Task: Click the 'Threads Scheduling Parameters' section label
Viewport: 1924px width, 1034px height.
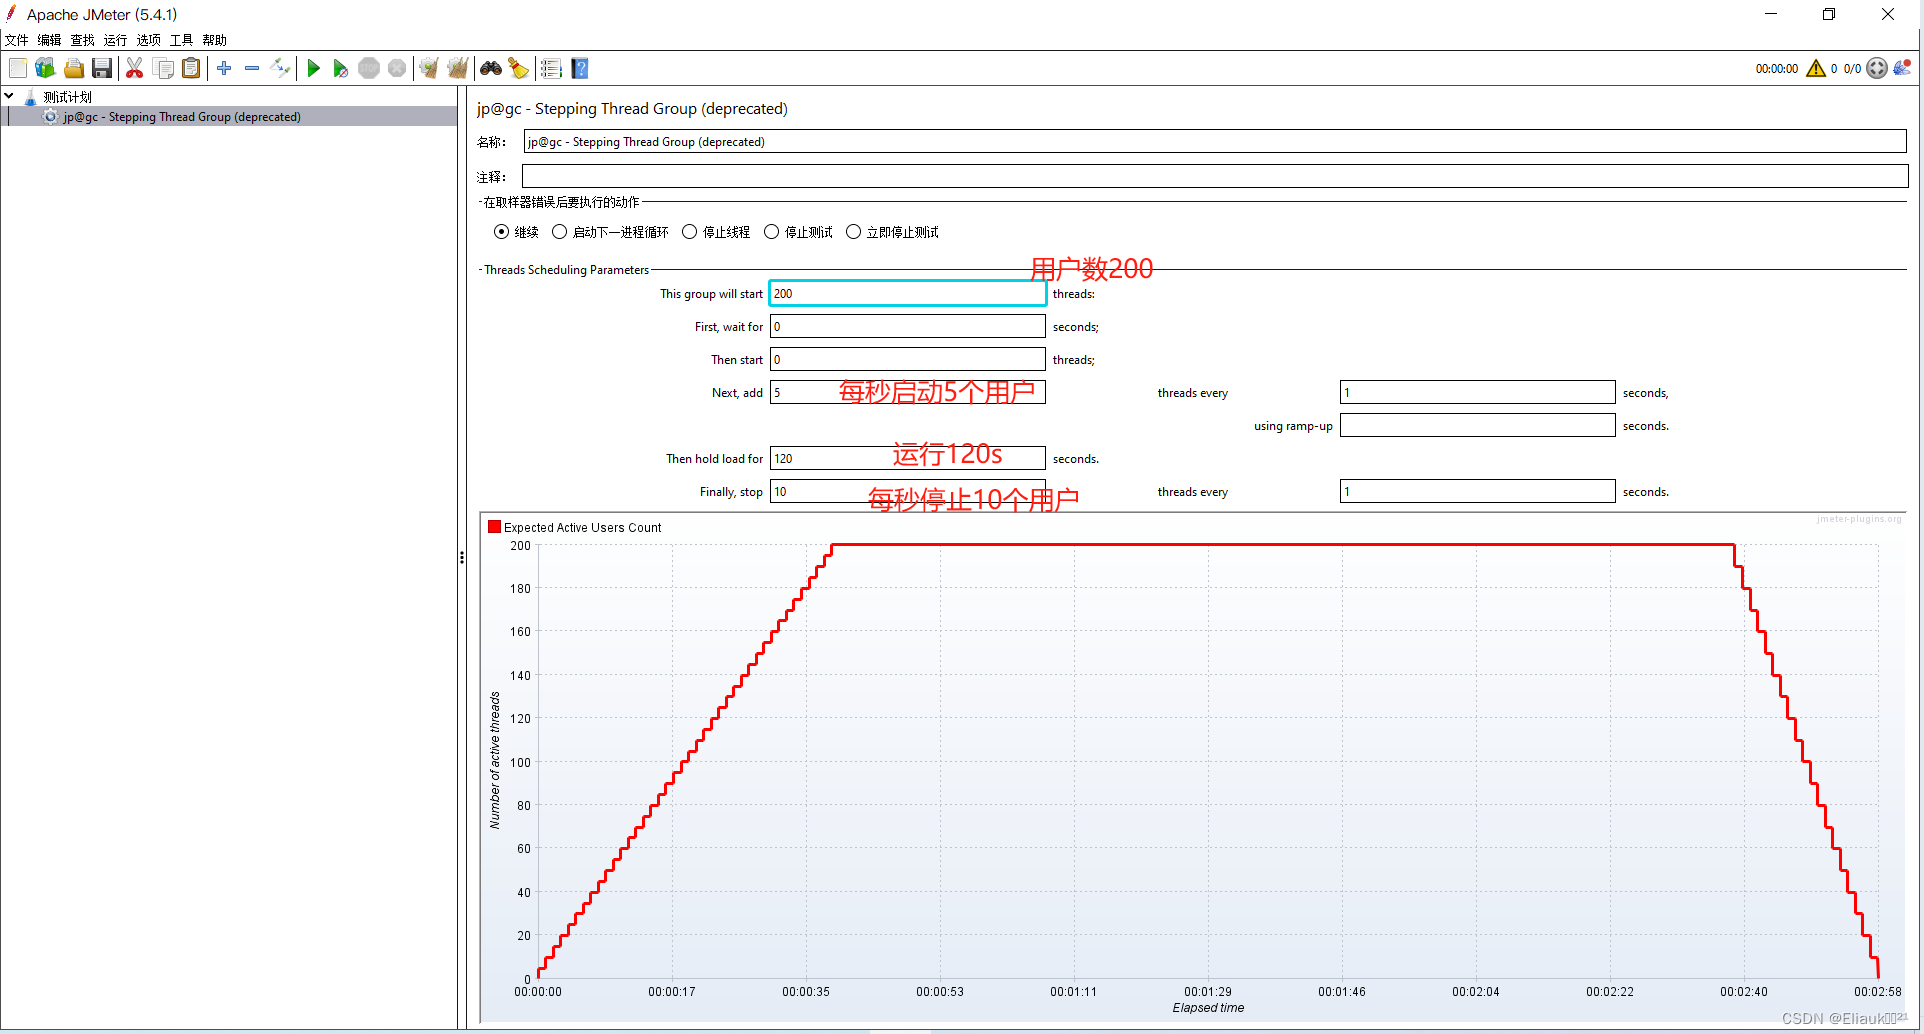Action: click(566, 270)
